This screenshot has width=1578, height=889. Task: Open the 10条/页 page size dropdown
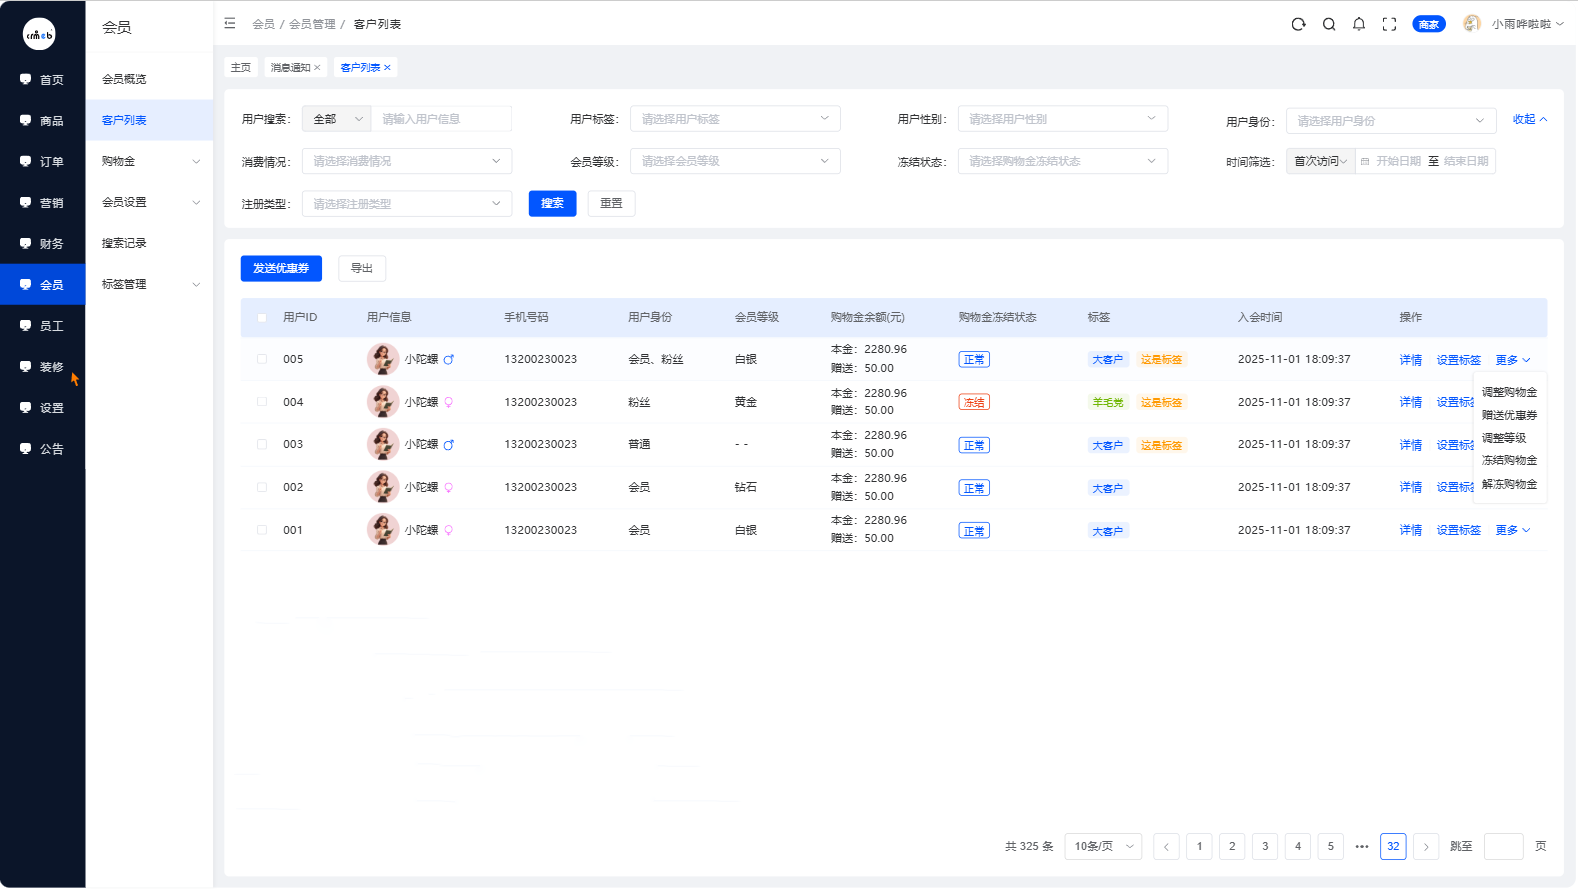[x=1103, y=846]
